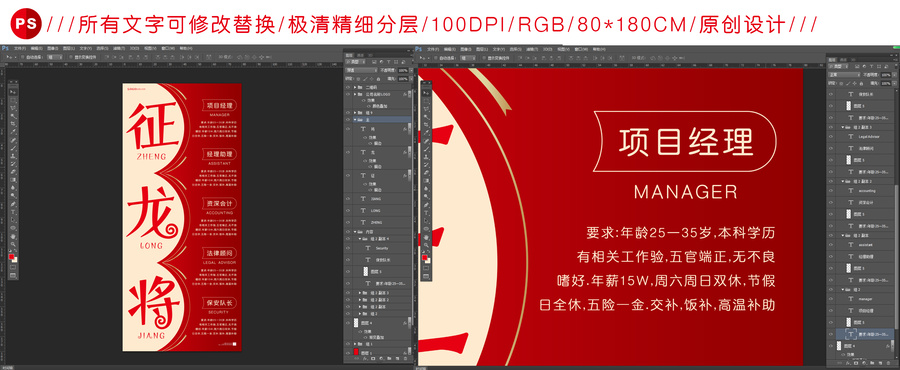Viewport: 900px width, 370px height.
Task: Hide the 二维码 group in left Layers panel
Action: 348,87
